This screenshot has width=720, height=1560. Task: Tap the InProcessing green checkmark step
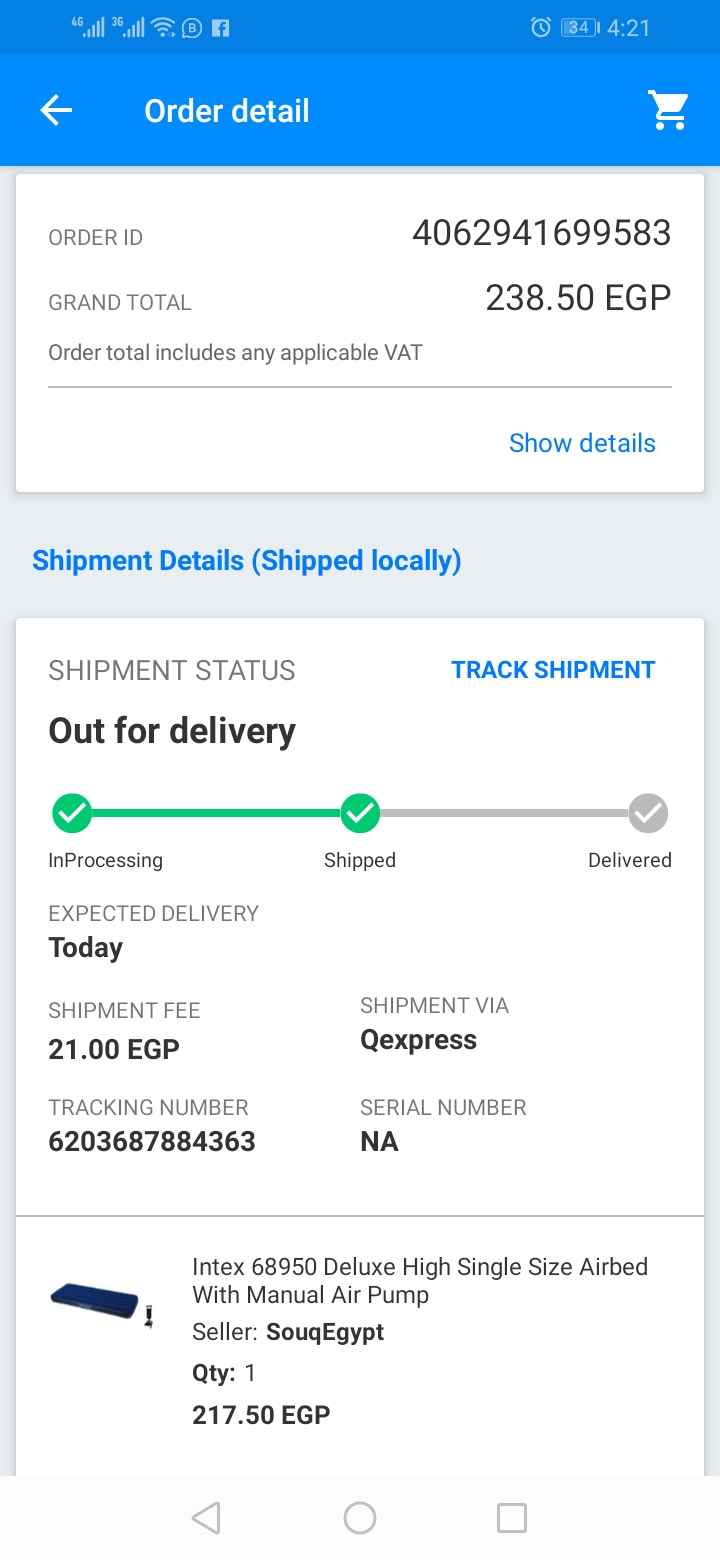pyautogui.click(x=72, y=814)
